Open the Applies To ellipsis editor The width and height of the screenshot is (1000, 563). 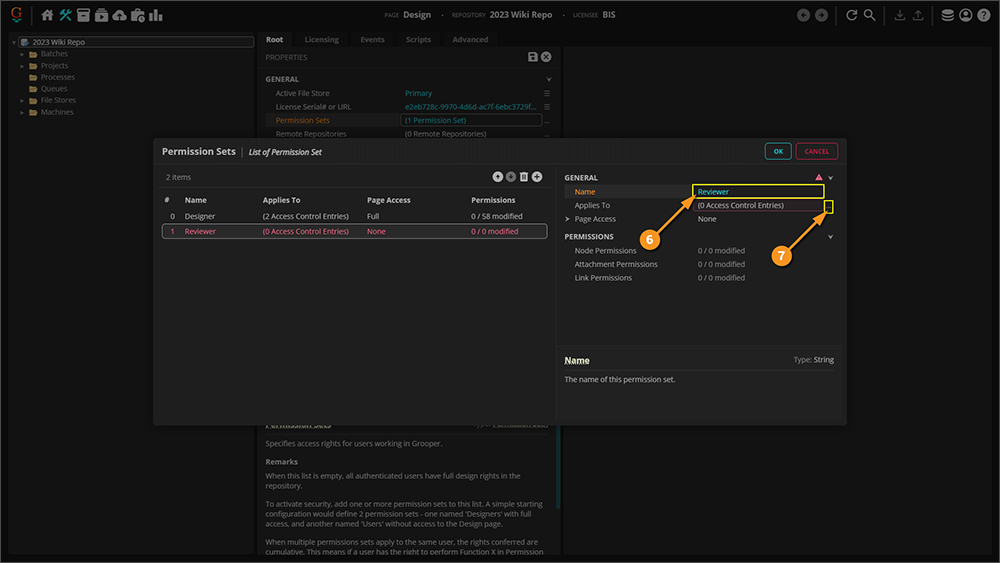pyautogui.click(x=829, y=205)
